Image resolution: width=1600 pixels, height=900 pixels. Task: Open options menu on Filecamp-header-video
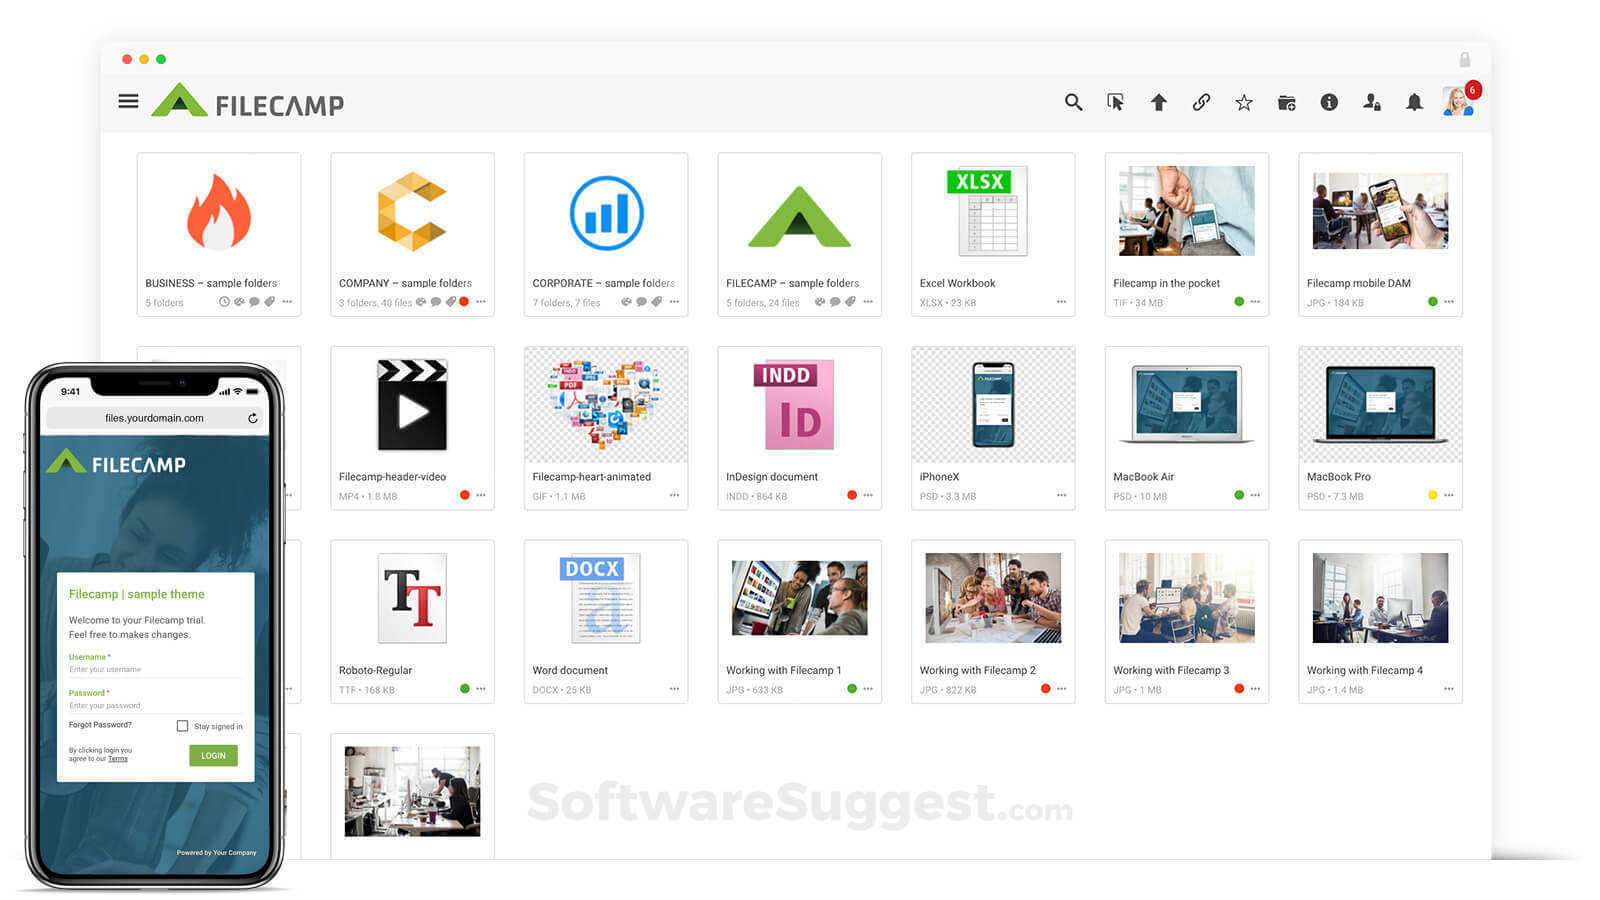(481, 495)
